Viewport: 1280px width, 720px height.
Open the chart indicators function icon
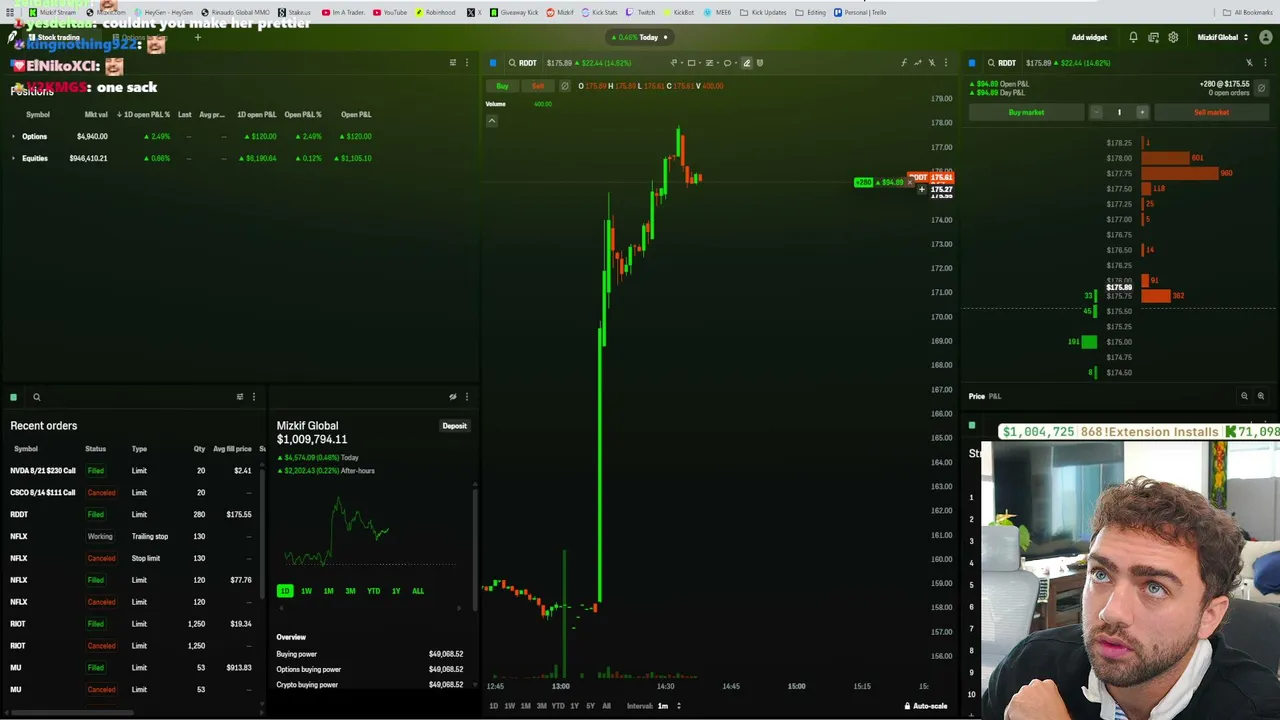[904, 63]
